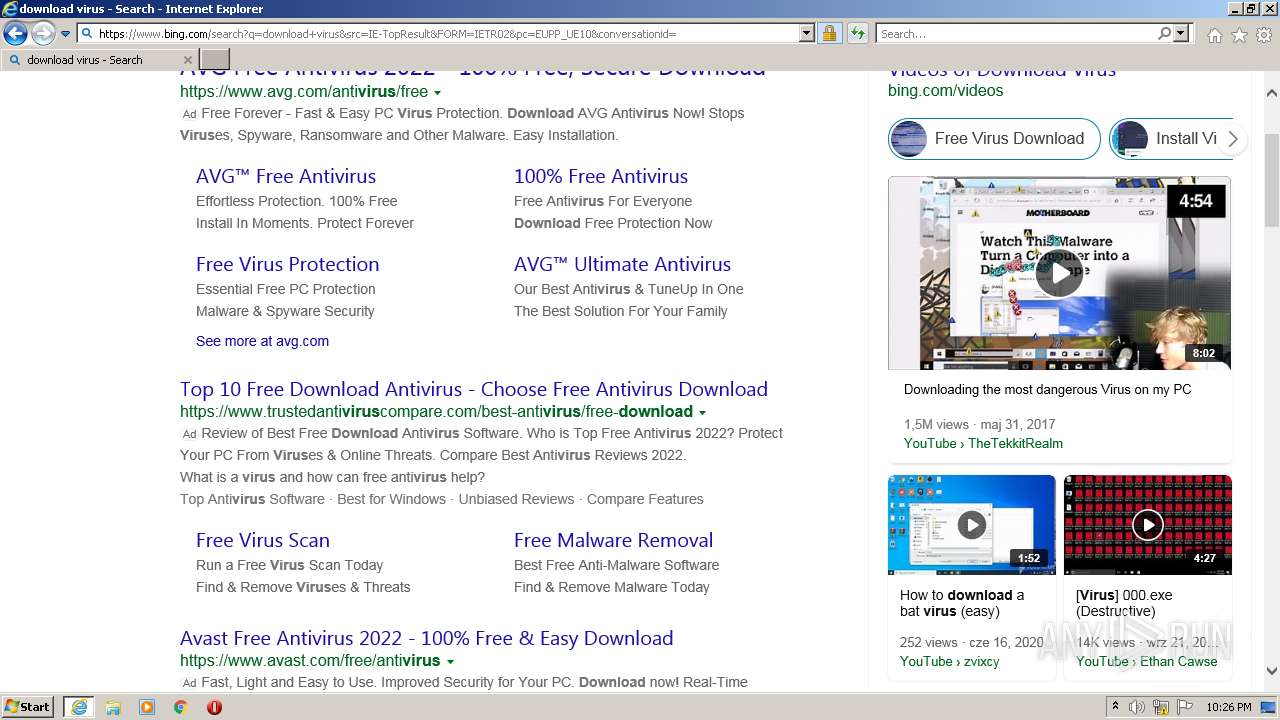1280x720 pixels.
Task: Click the volume speaker tray icon
Action: (1137, 707)
